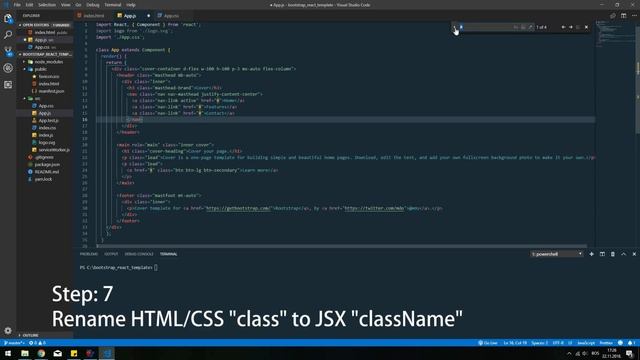Image resolution: width=640 pixels, height=360 pixels.
Task: Click Prettier in the status bar
Action: tap(606, 343)
